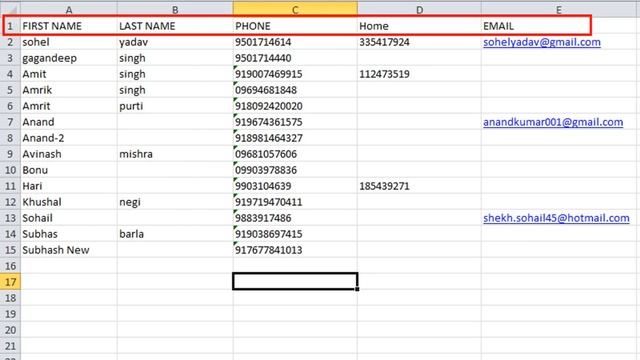
Task: Open the anandkumar001@gmail.com email link
Action: pyautogui.click(x=553, y=122)
